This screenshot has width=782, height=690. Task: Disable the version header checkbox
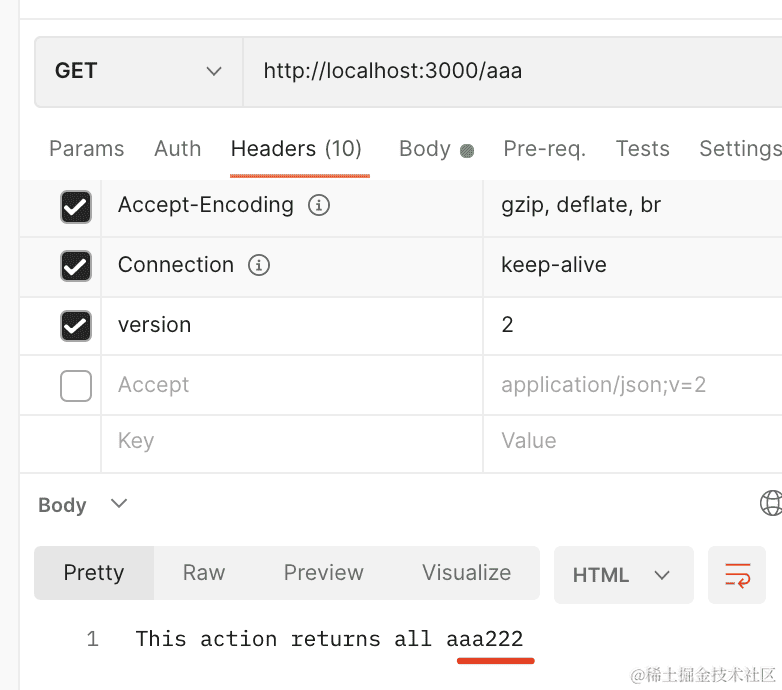click(x=76, y=326)
